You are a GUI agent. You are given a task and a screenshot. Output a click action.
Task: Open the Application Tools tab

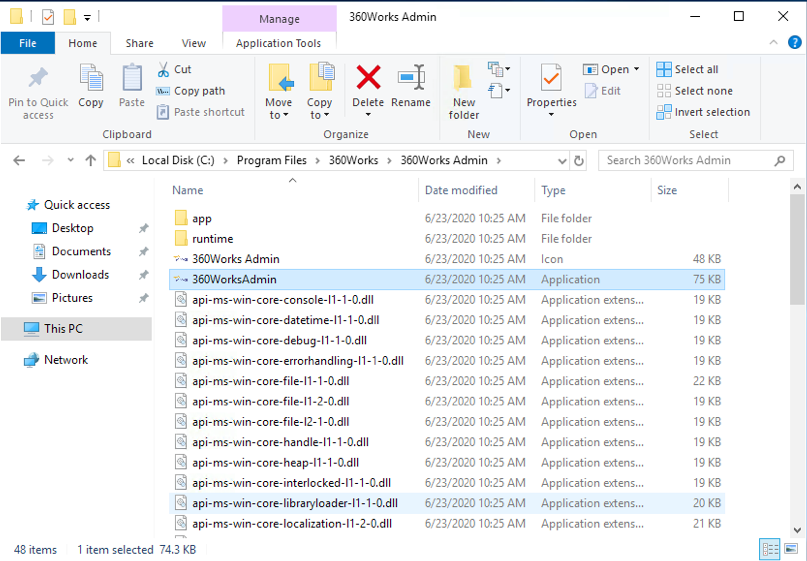point(278,43)
